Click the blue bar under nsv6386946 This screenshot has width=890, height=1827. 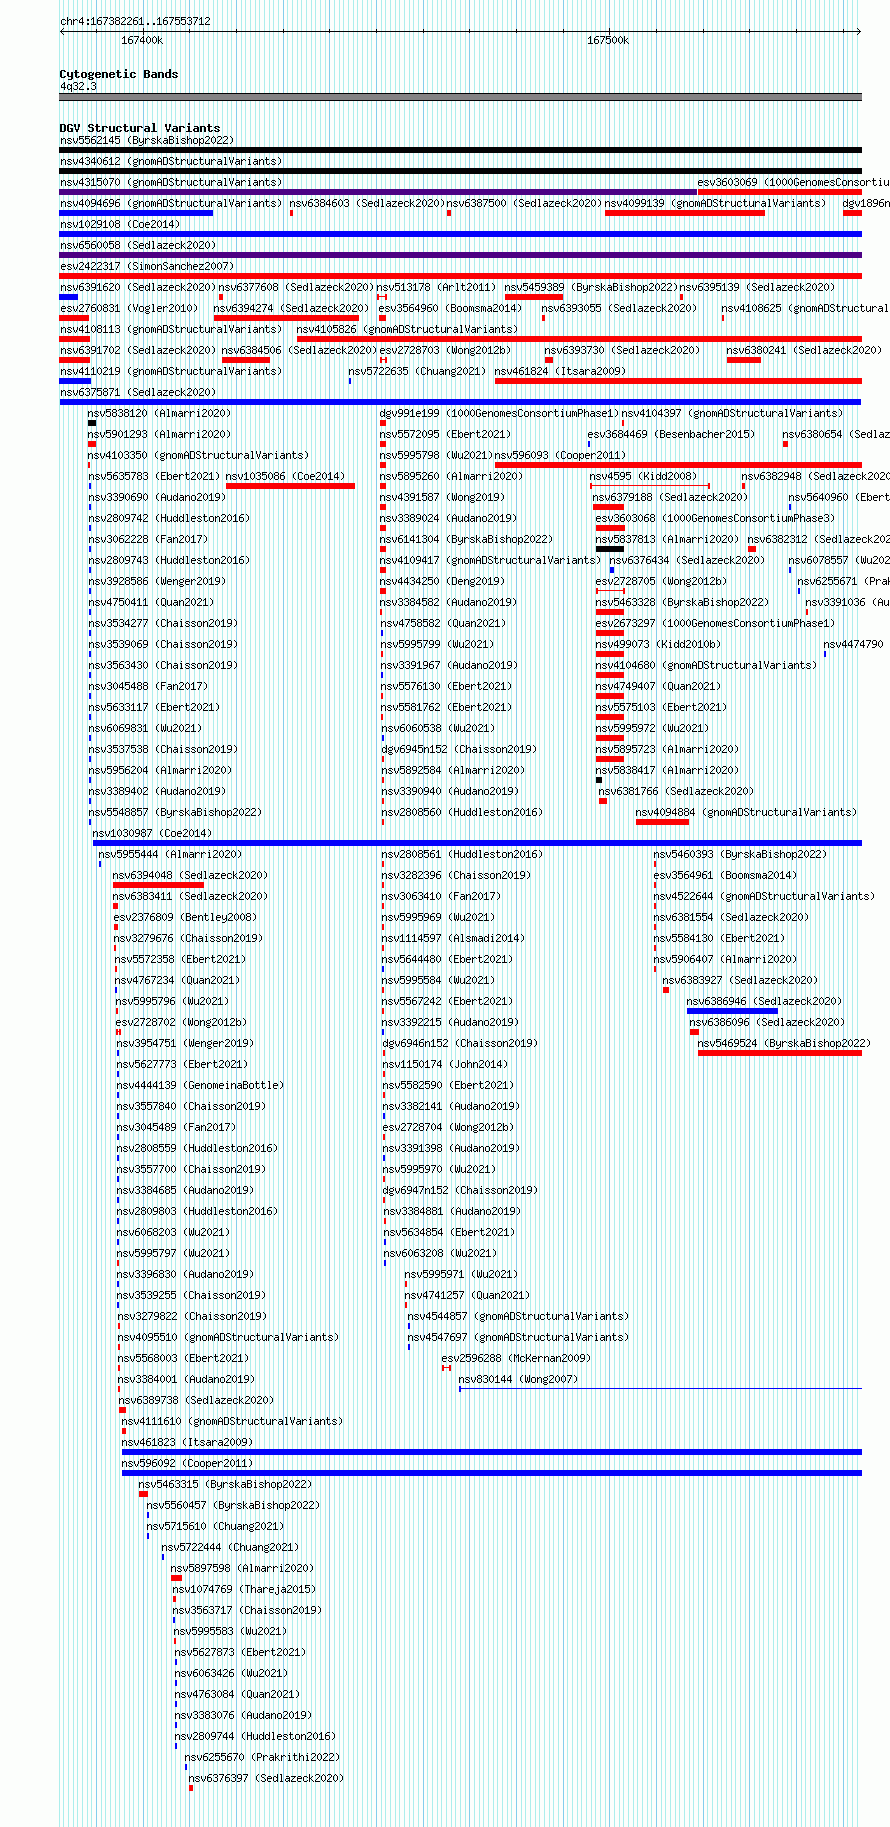tap(732, 1011)
